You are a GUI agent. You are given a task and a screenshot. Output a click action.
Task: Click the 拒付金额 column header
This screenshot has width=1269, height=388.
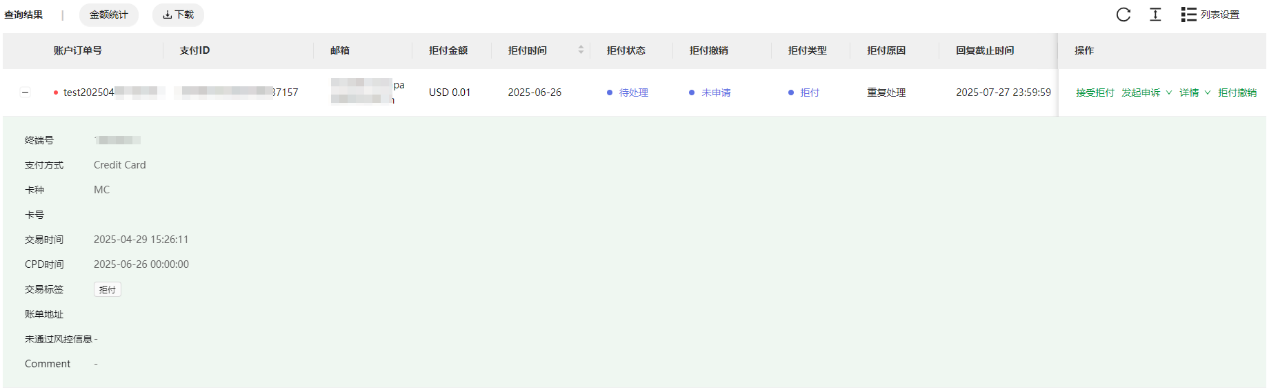pos(448,50)
